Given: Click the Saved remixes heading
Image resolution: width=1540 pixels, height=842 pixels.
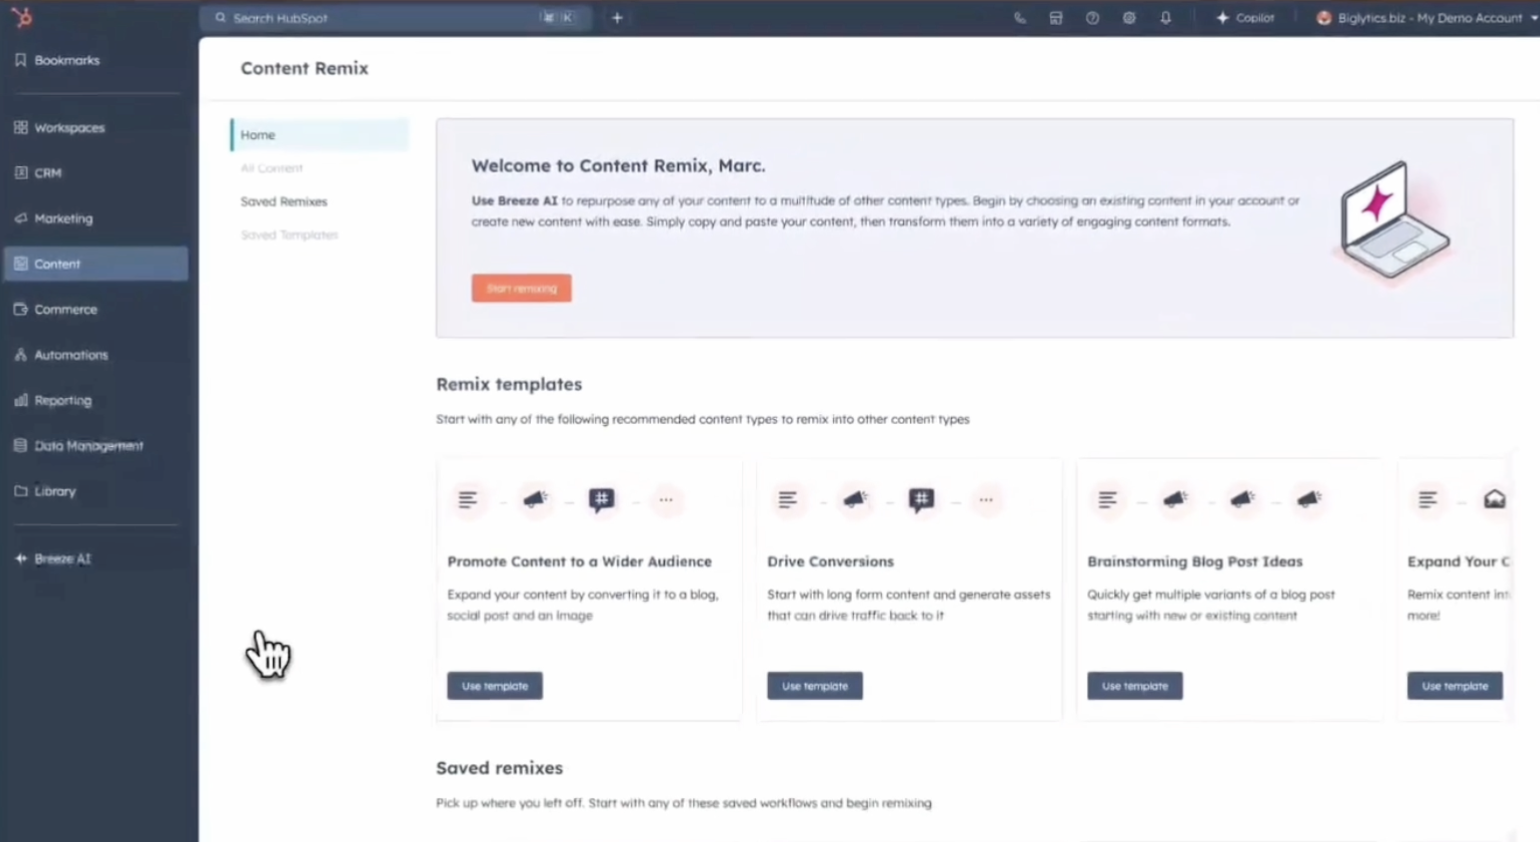Looking at the screenshot, I should point(500,768).
